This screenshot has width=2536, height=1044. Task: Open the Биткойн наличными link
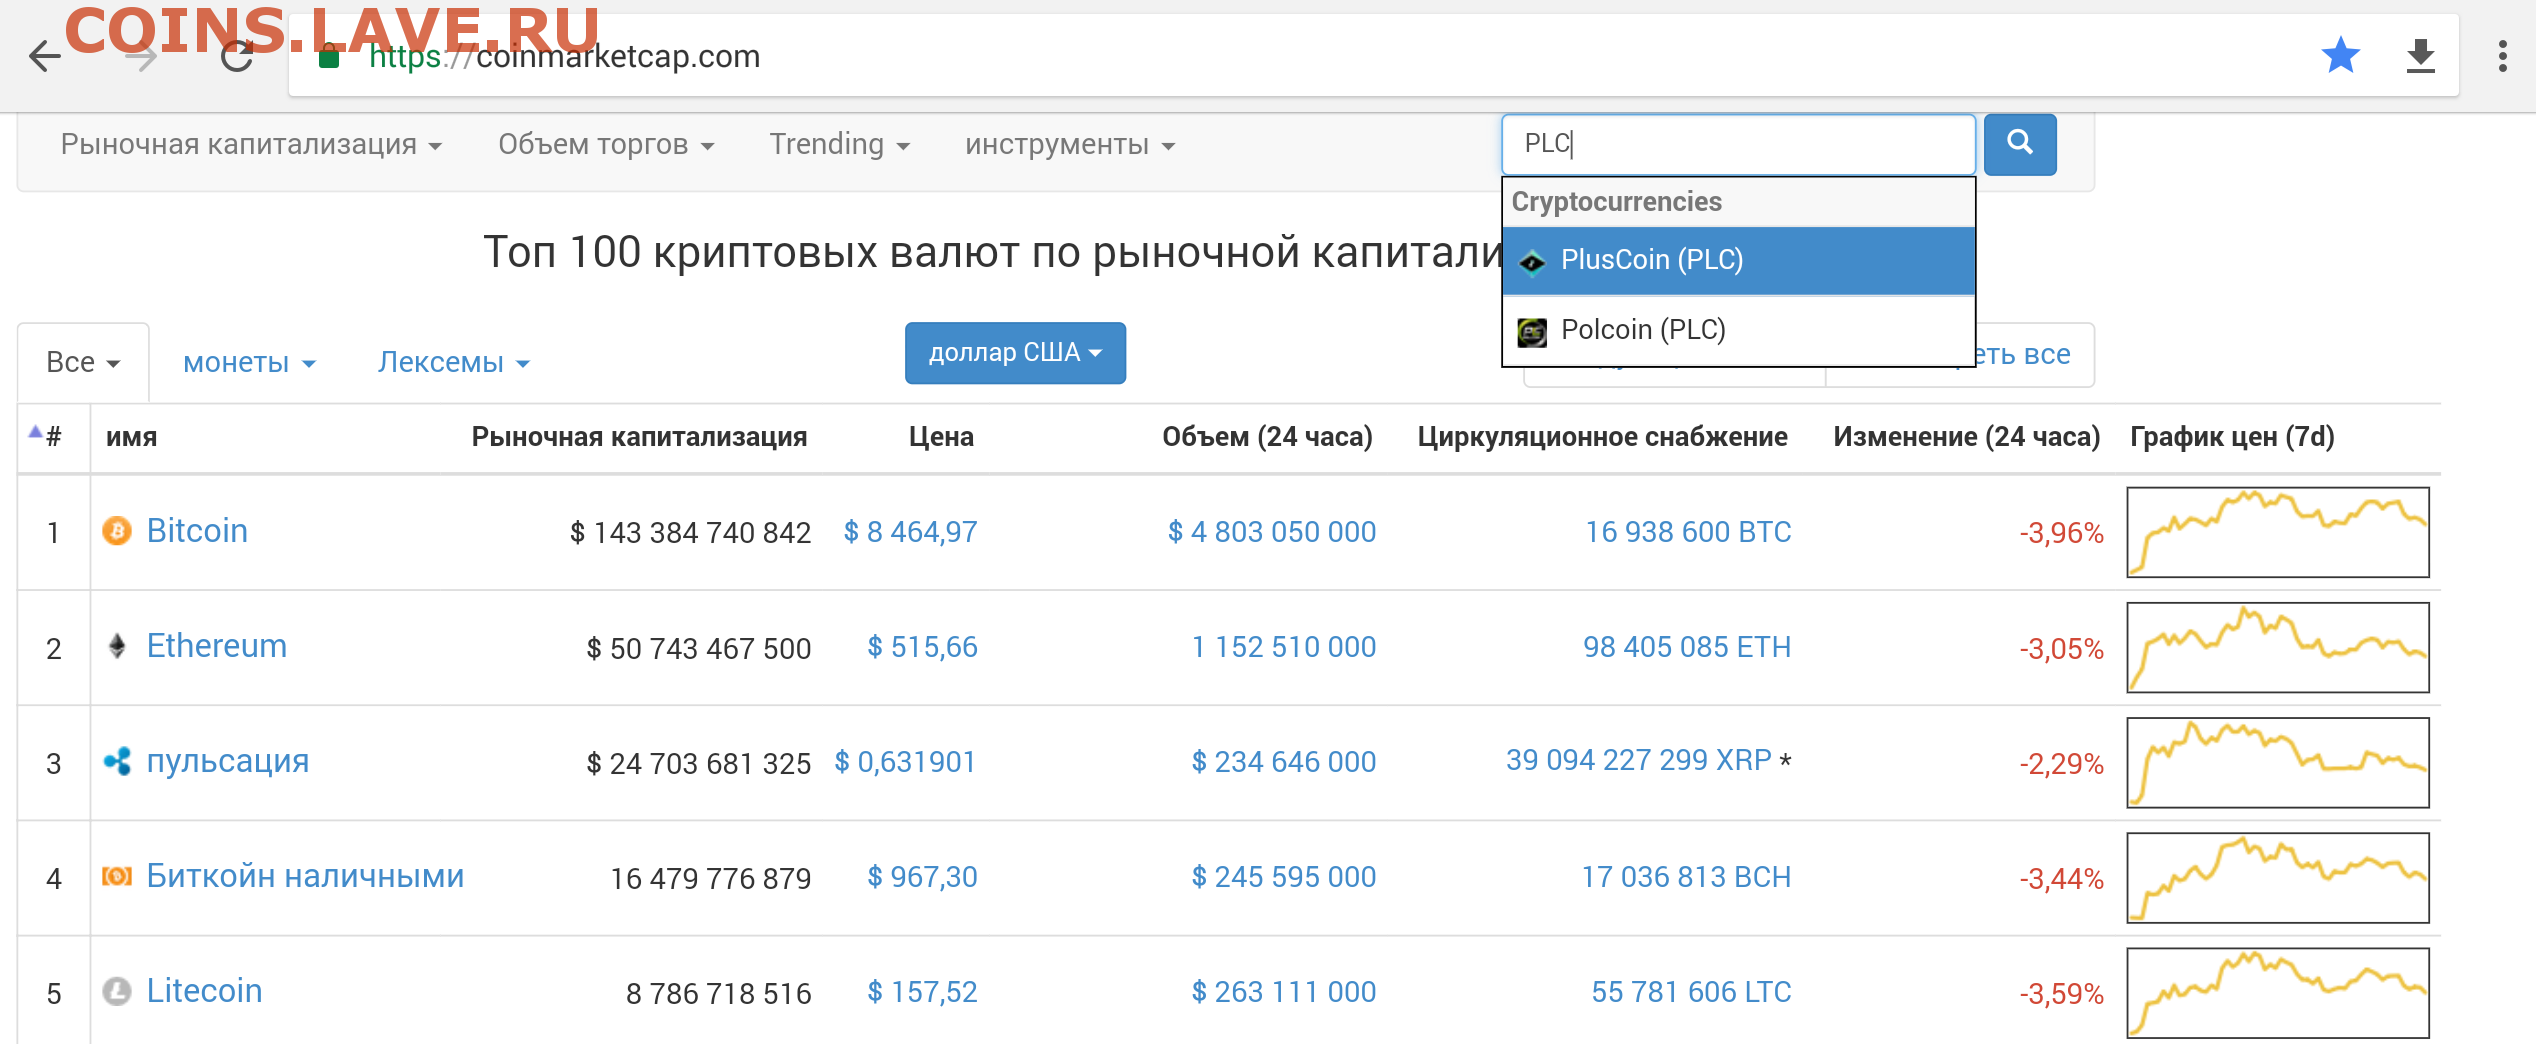[305, 876]
